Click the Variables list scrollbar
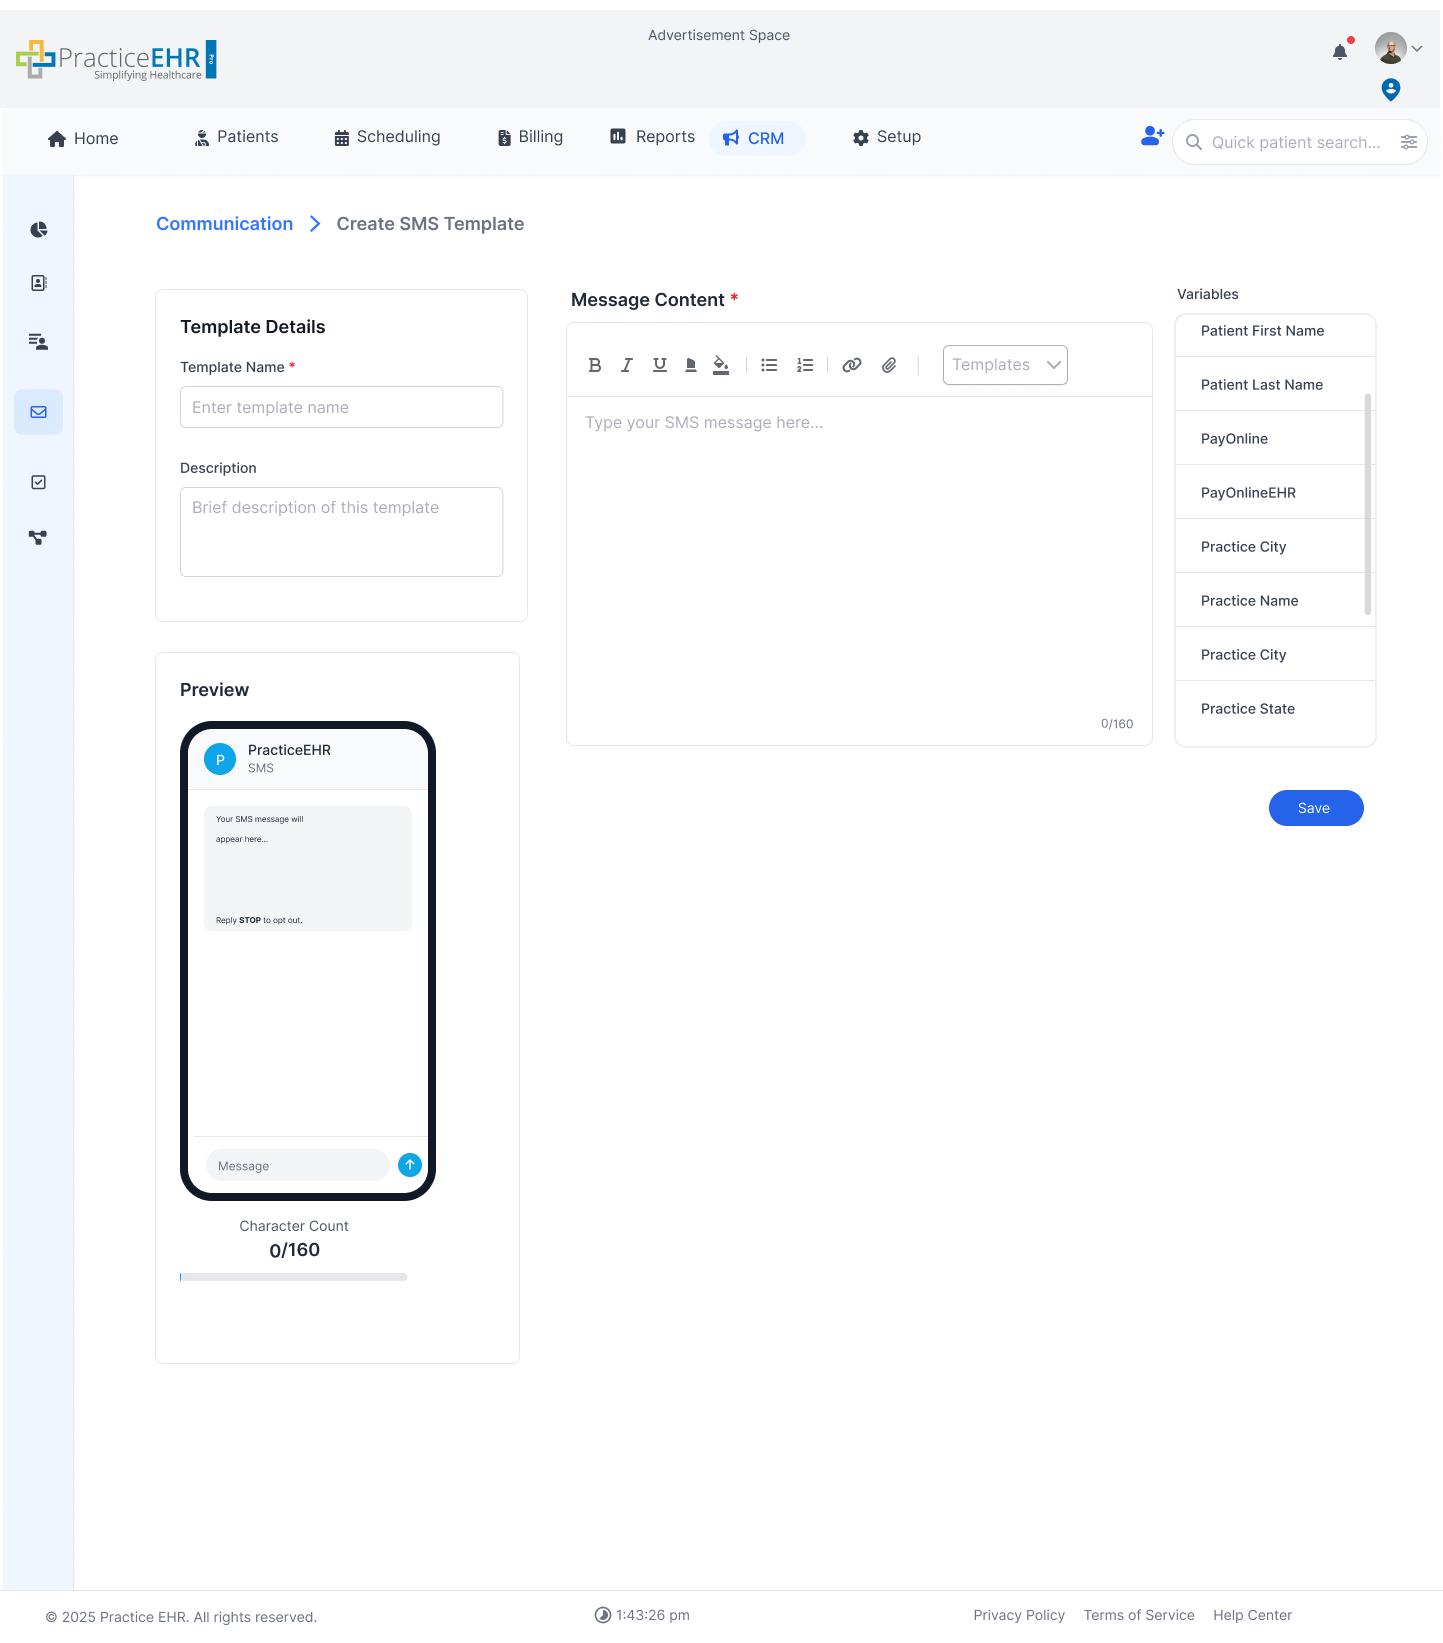Viewport: 1443px width, 1643px height. point(1368,504)
